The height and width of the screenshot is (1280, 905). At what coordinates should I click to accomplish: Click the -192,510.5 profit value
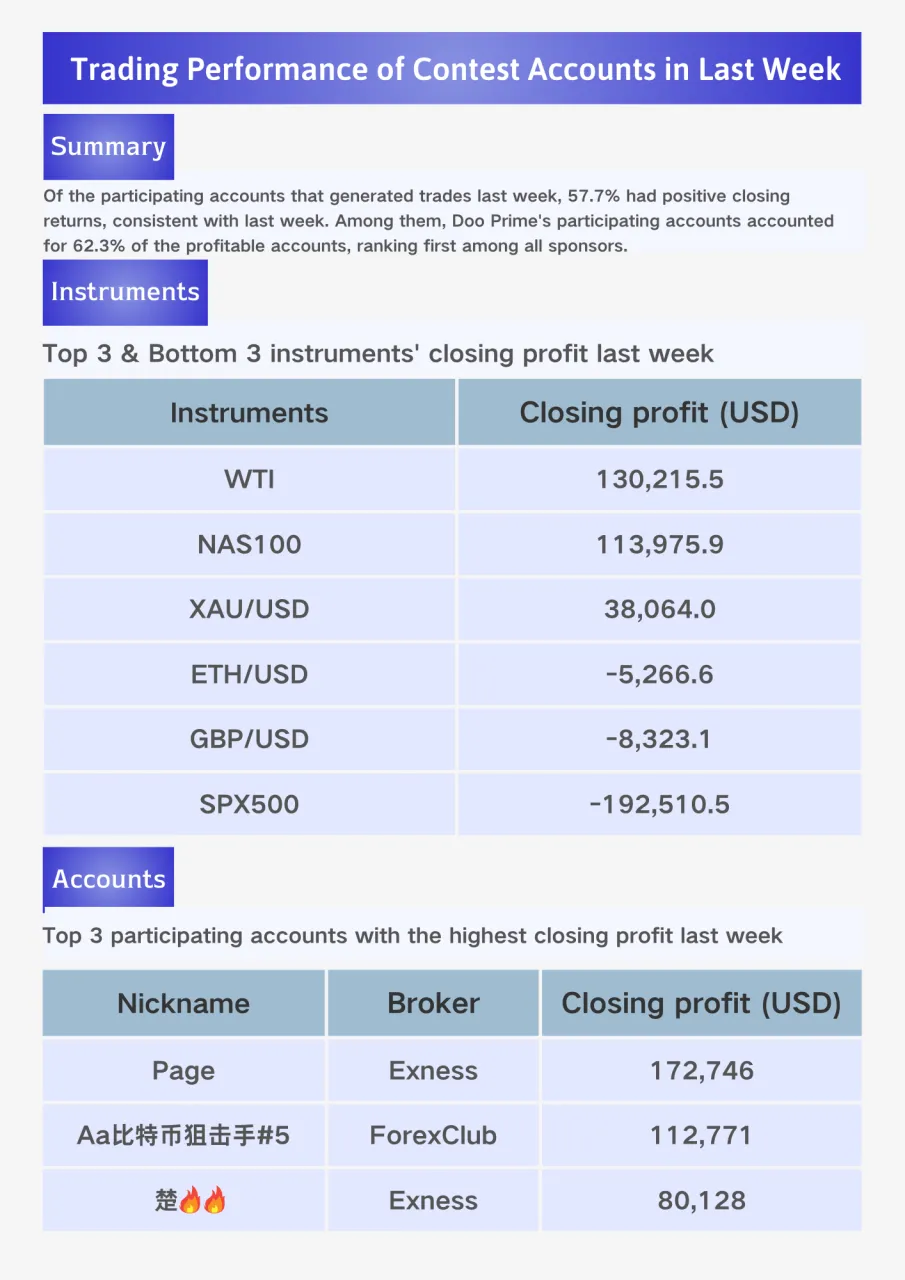660,804
